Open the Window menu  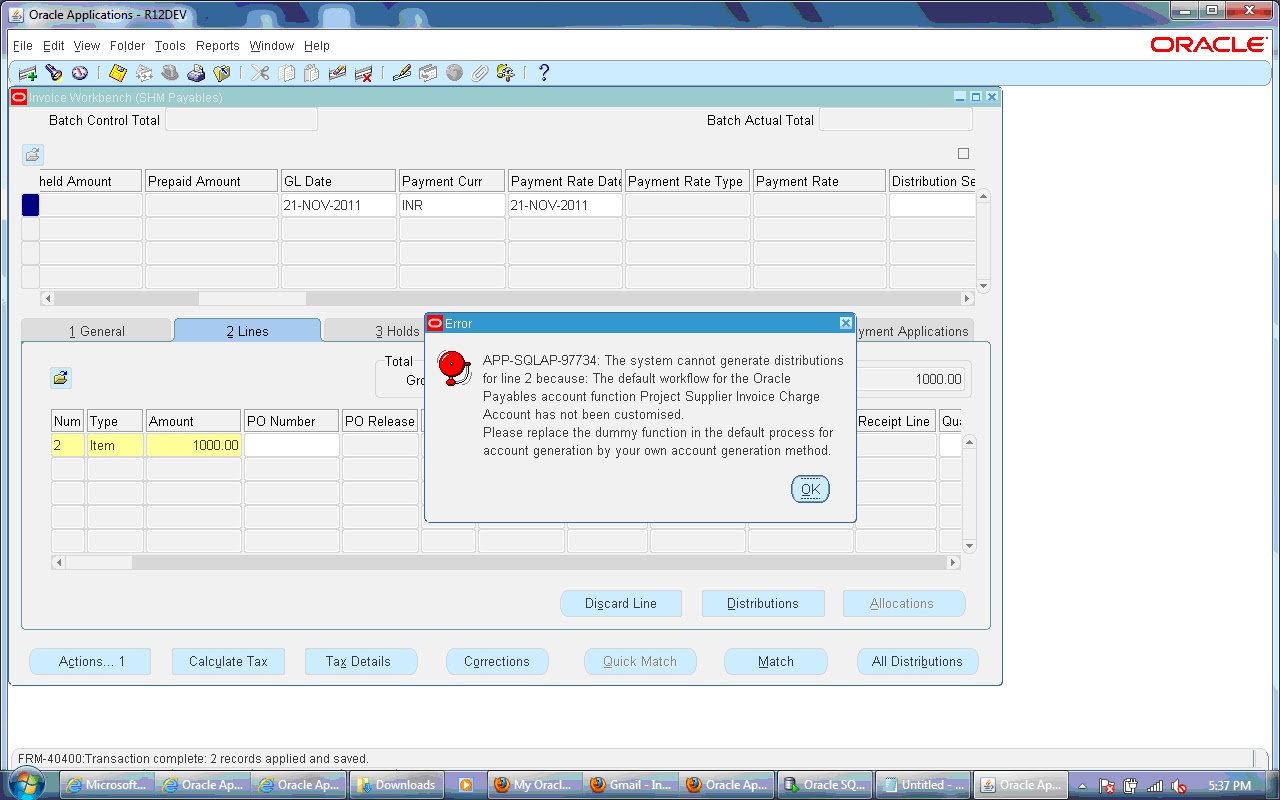(272, 46)
